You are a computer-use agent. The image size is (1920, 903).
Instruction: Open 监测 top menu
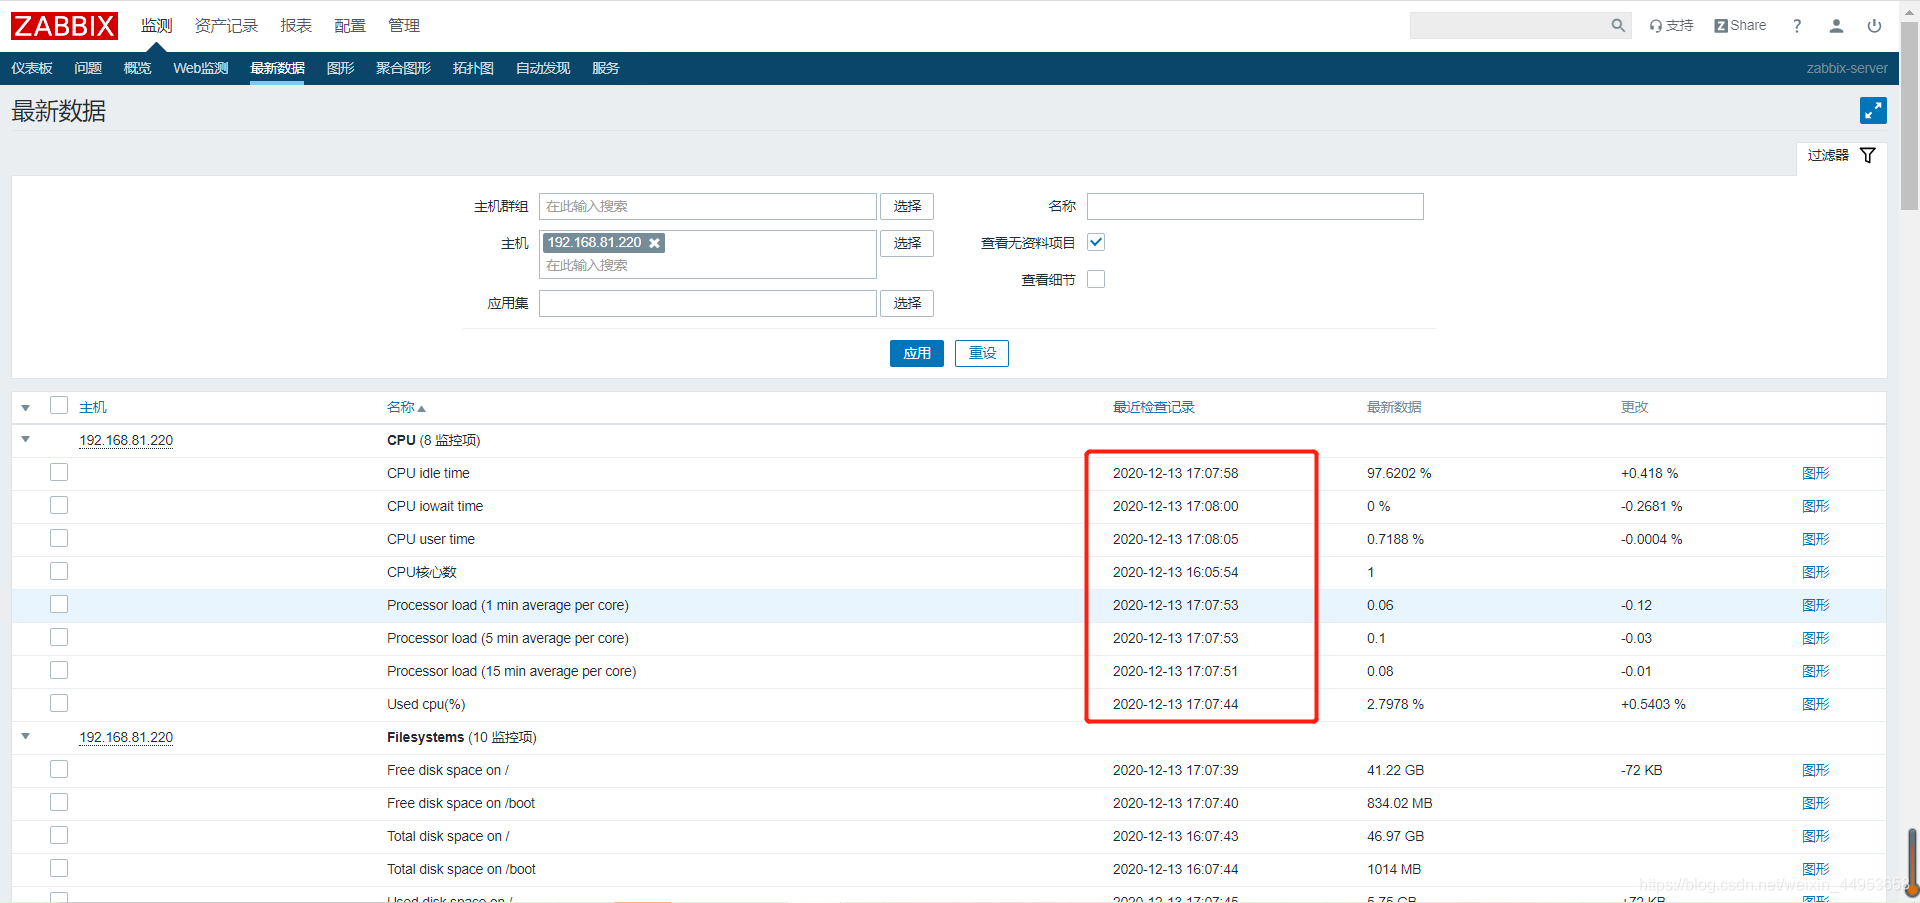pos(156,26)
